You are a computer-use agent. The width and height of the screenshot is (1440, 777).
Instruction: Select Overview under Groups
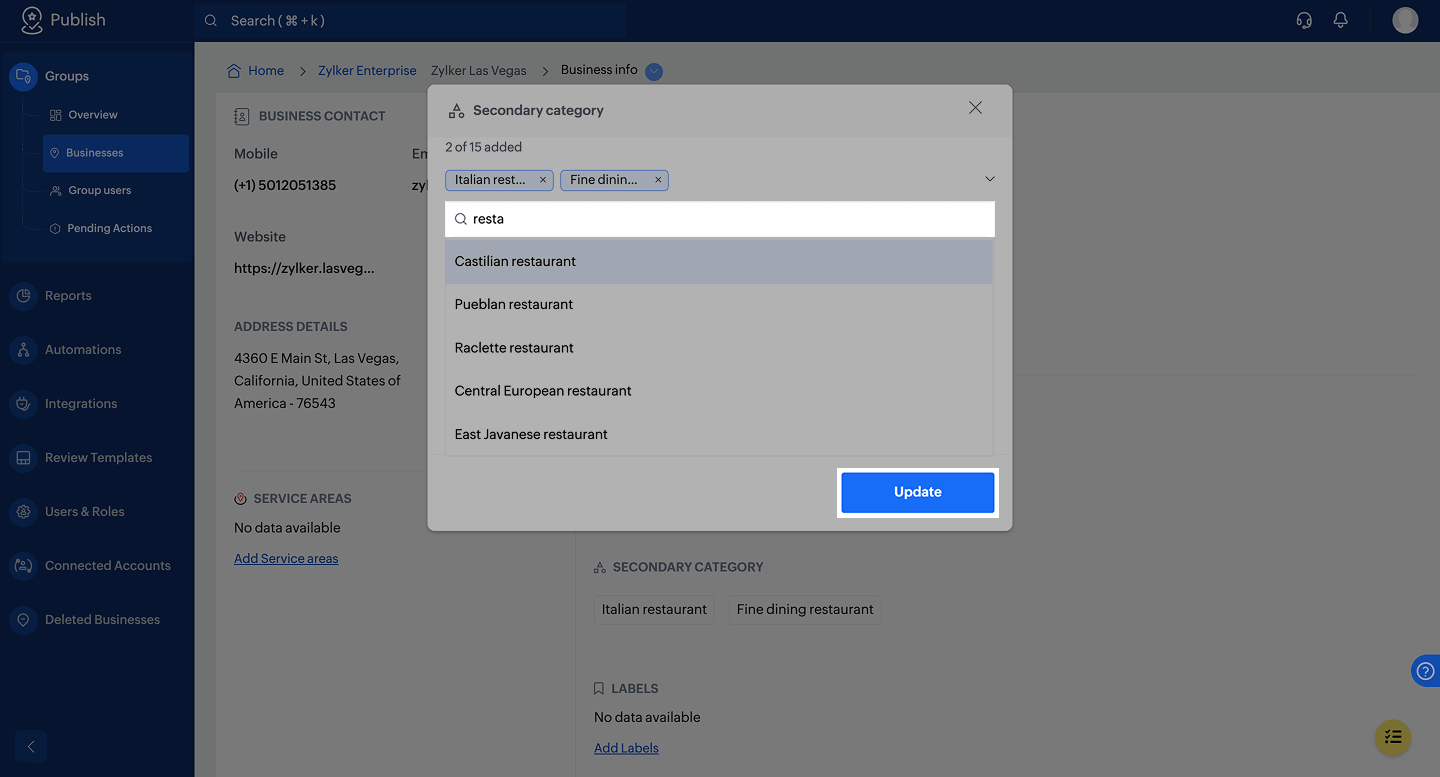click(x=93, y=115)
